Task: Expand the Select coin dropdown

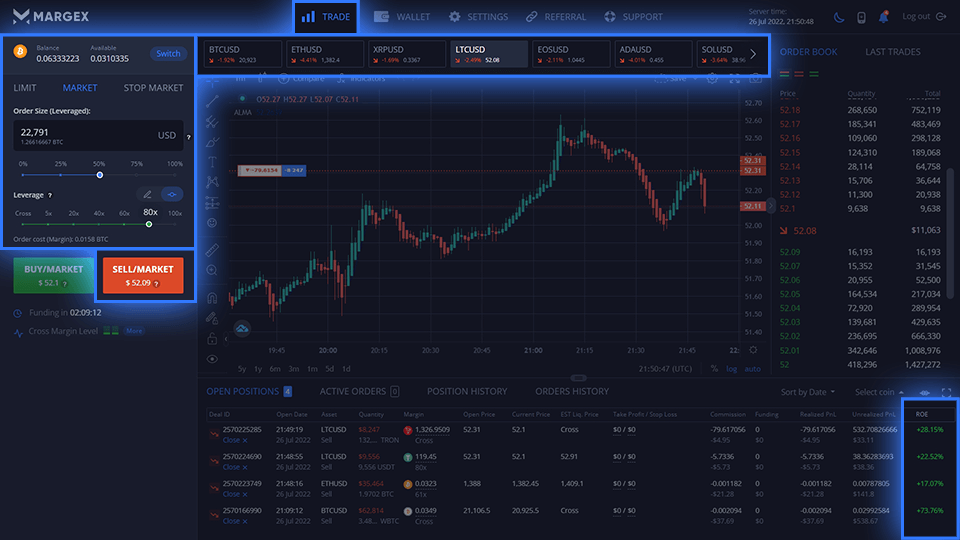Action: pyautogui.click(x=880, y=392)
